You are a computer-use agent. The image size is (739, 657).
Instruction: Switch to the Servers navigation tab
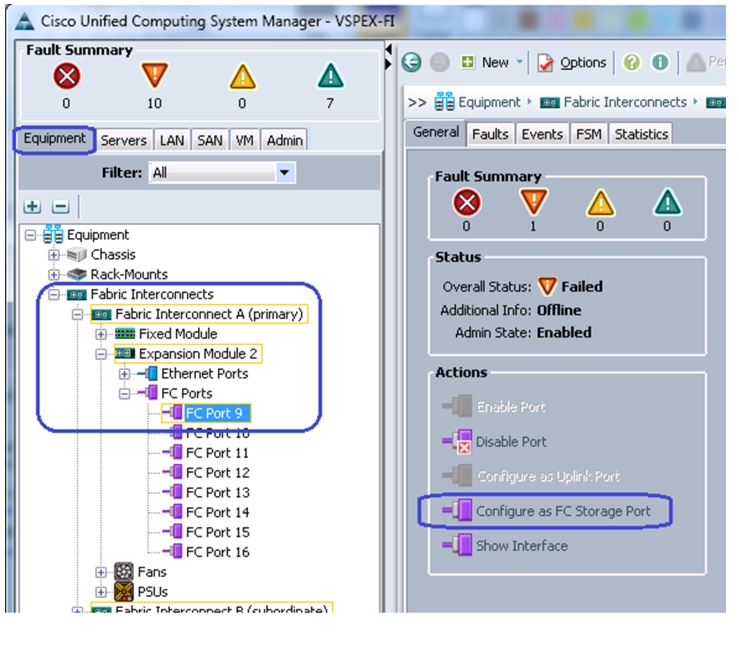tap(123, 140)
